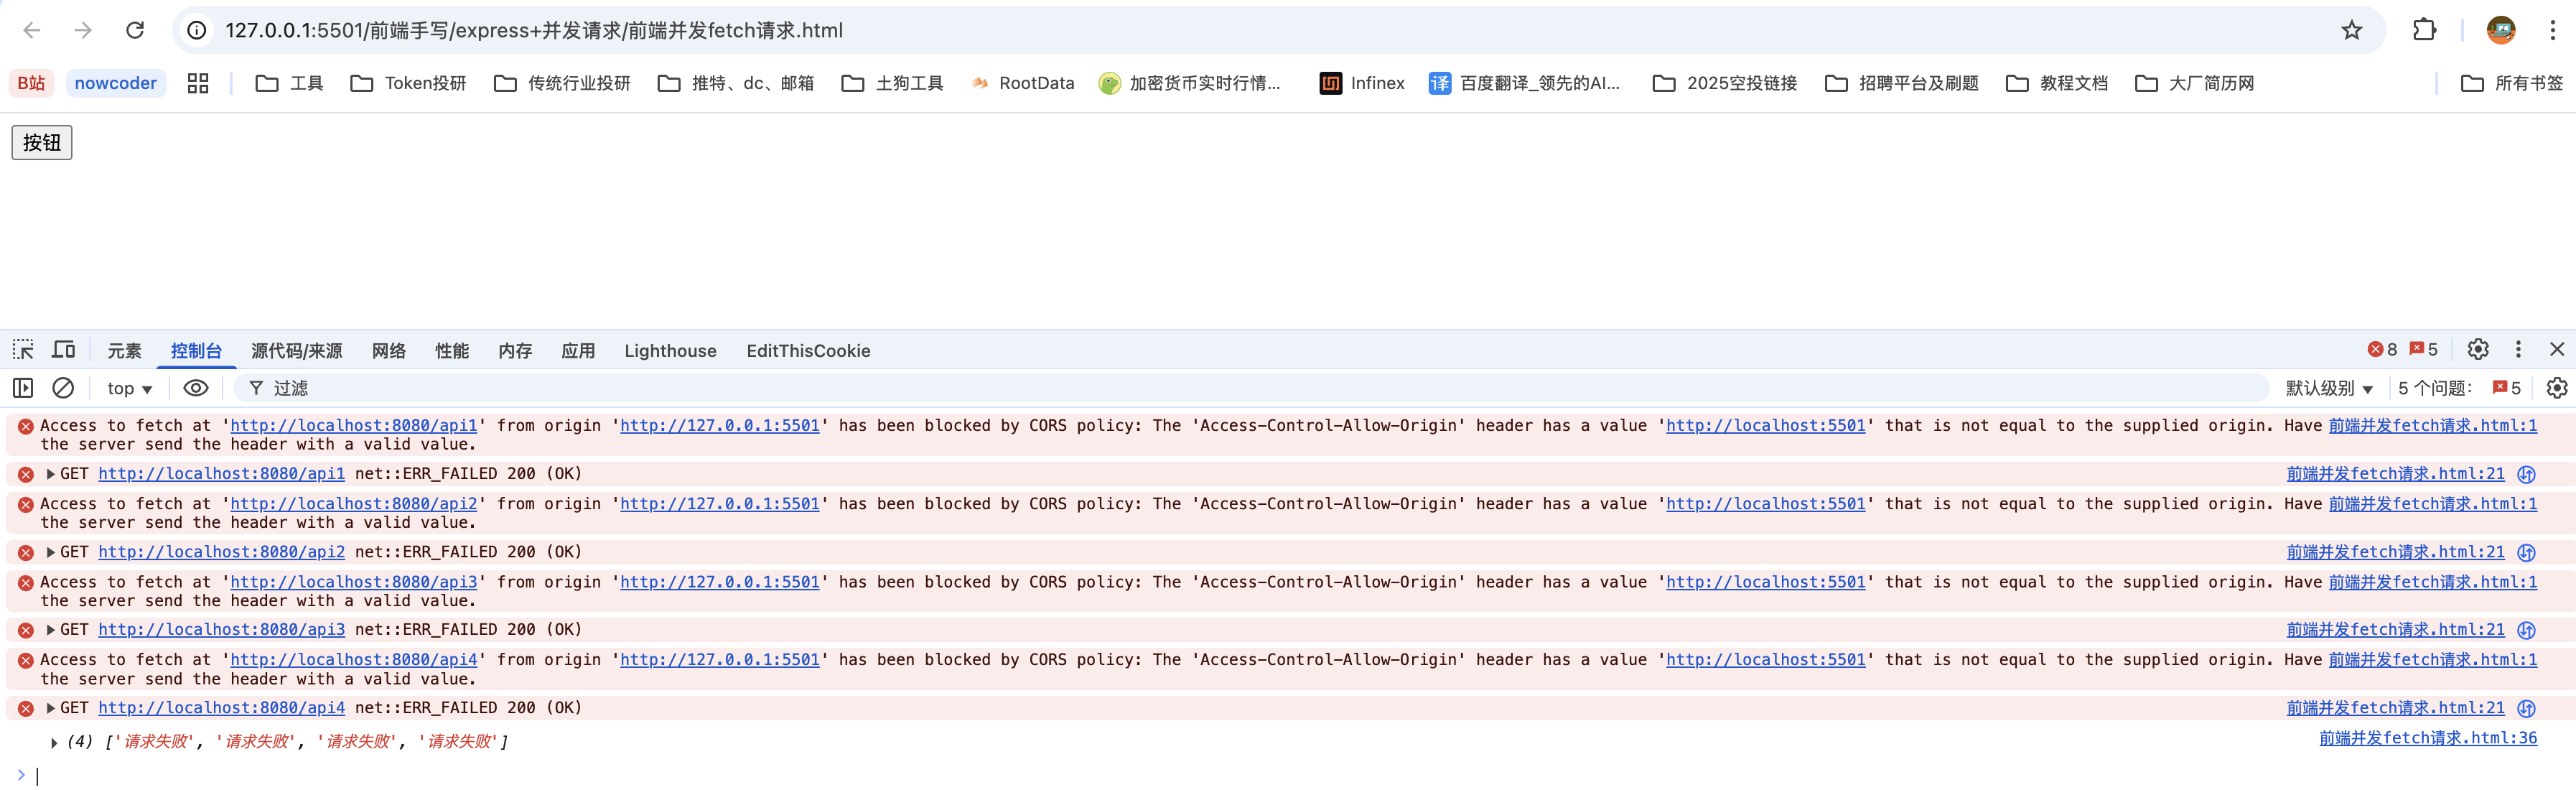Open console settings gear icon
The image size is (2576, 790).
[2556, 388]
